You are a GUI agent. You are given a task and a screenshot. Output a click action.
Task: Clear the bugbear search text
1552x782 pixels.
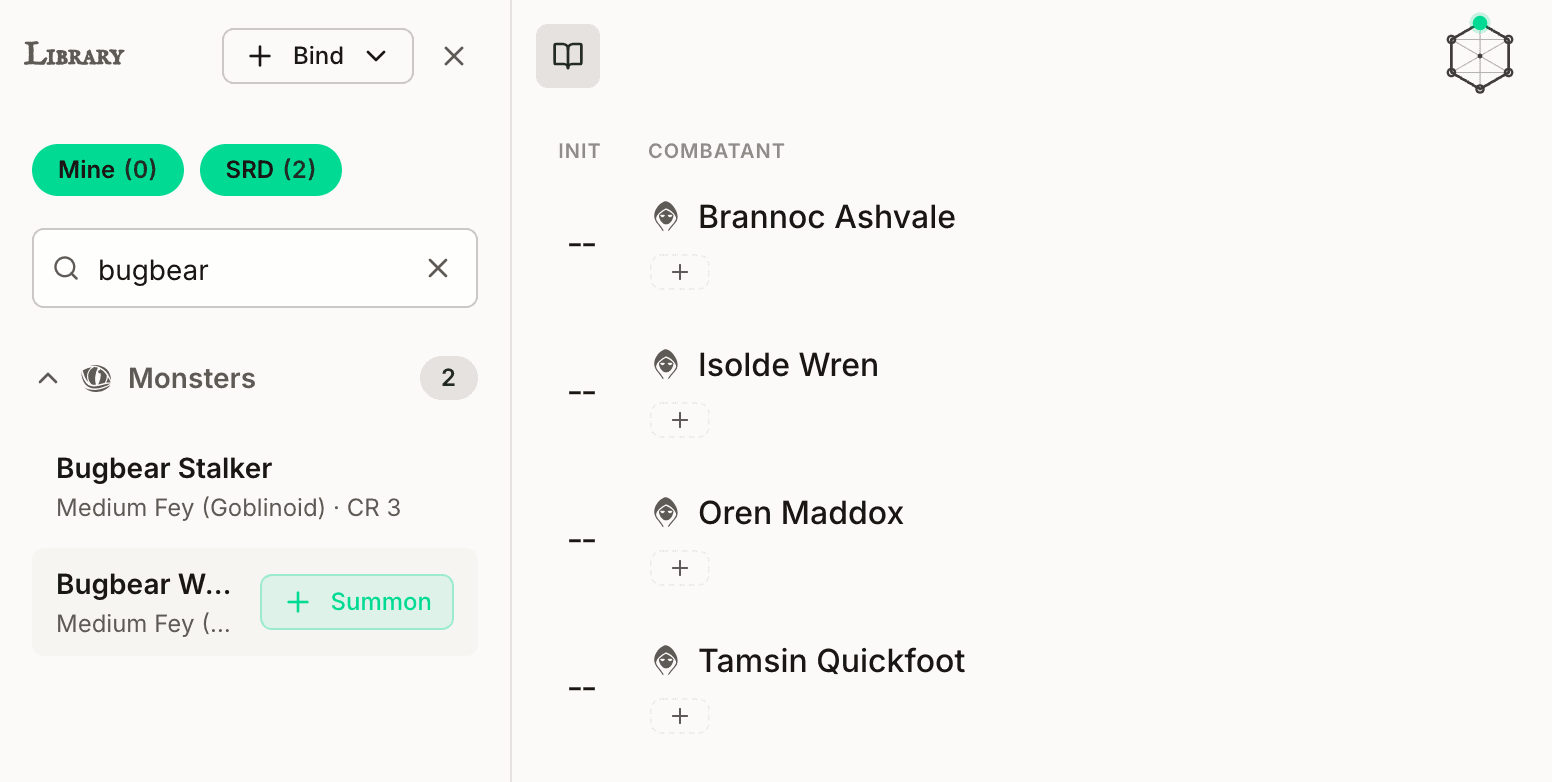pos(438,268)
